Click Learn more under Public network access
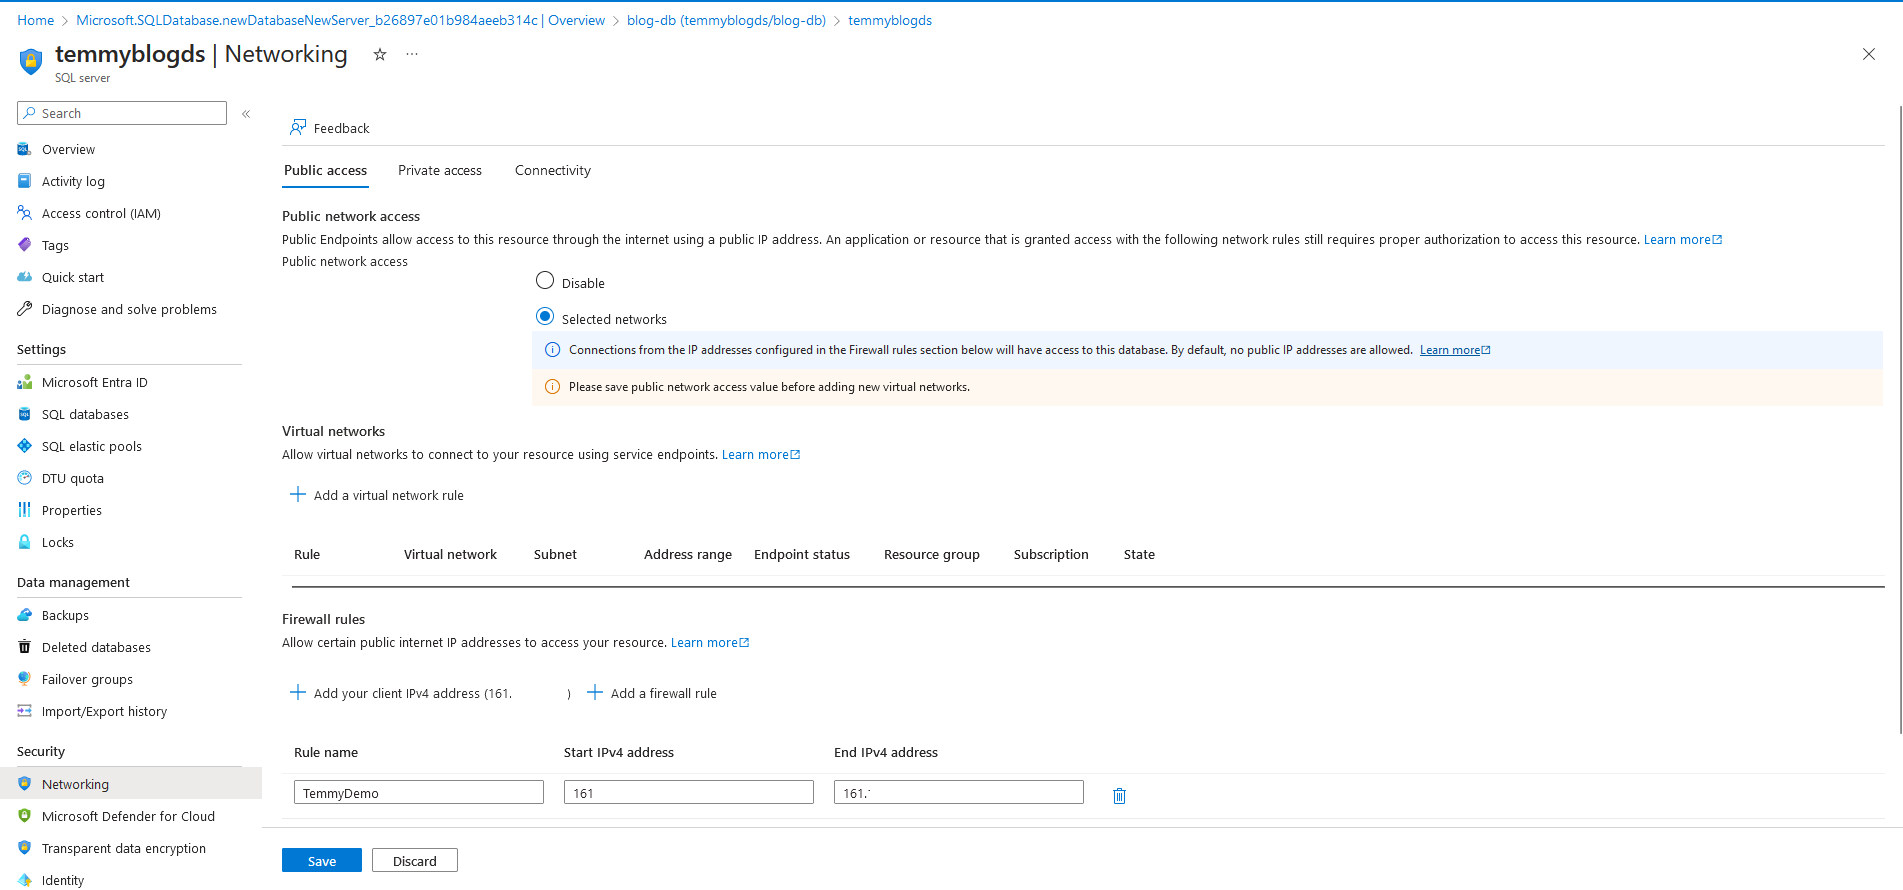Image resolution: width=1903 pixels, height=890 pixels. tap(1683, 240)
